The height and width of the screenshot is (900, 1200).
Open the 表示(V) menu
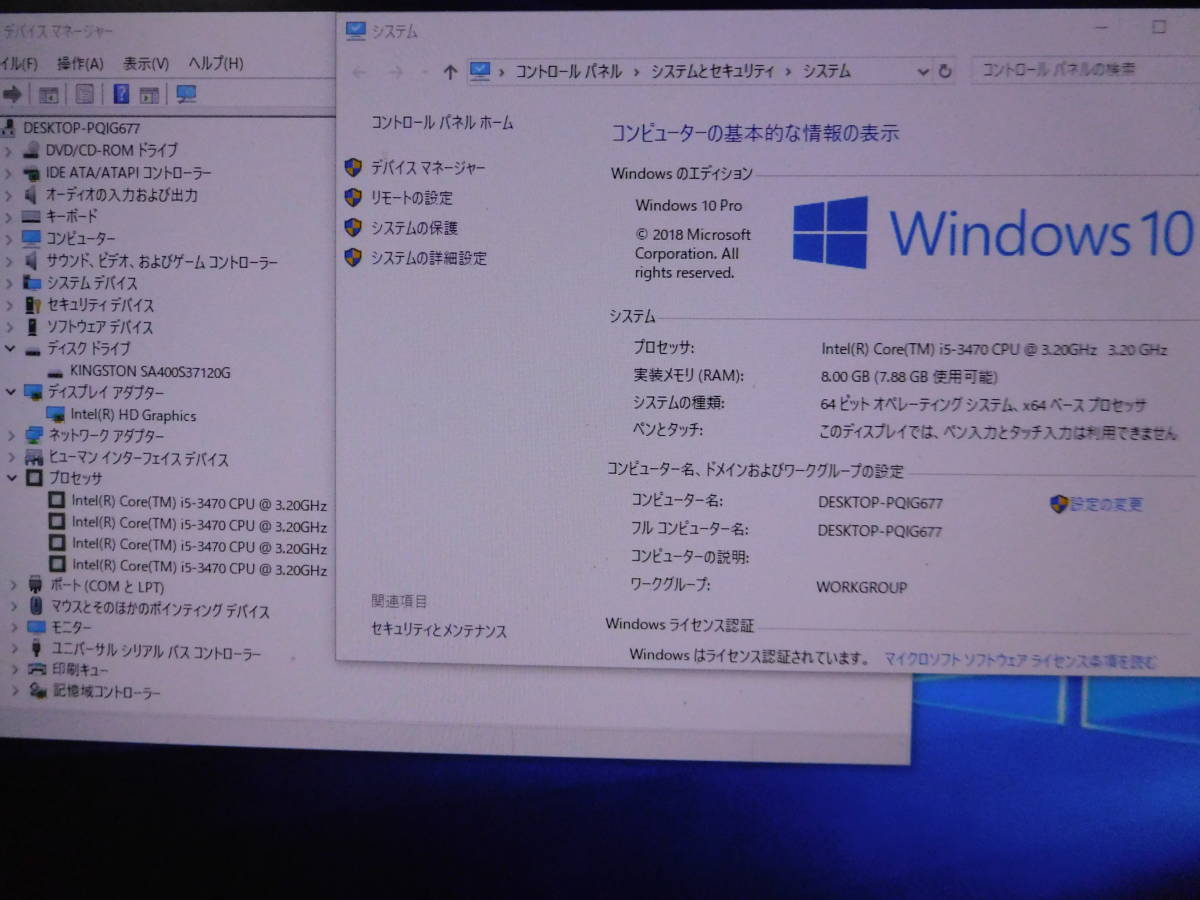[x=146, y=64]
